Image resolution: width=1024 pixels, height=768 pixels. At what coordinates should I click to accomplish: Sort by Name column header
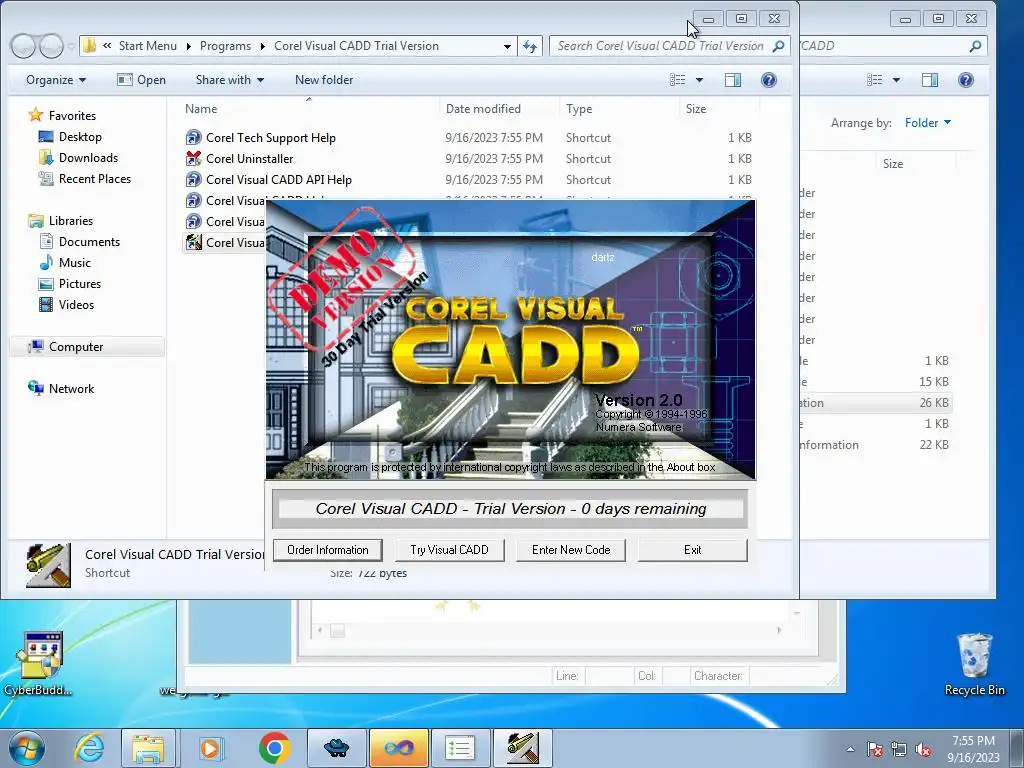tap(201, 109)
